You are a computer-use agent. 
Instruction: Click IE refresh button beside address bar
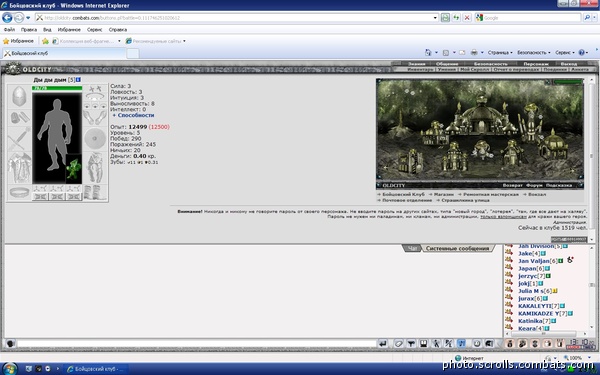click(456, 18)
